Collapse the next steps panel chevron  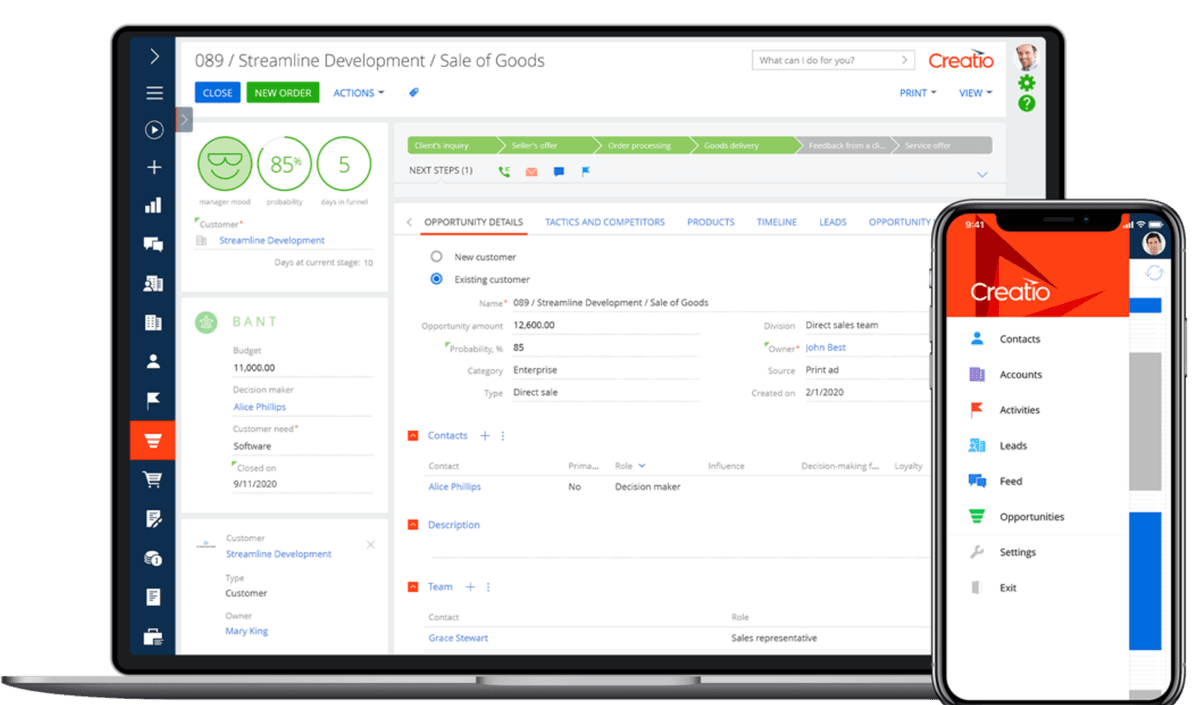tap(982, 175)
